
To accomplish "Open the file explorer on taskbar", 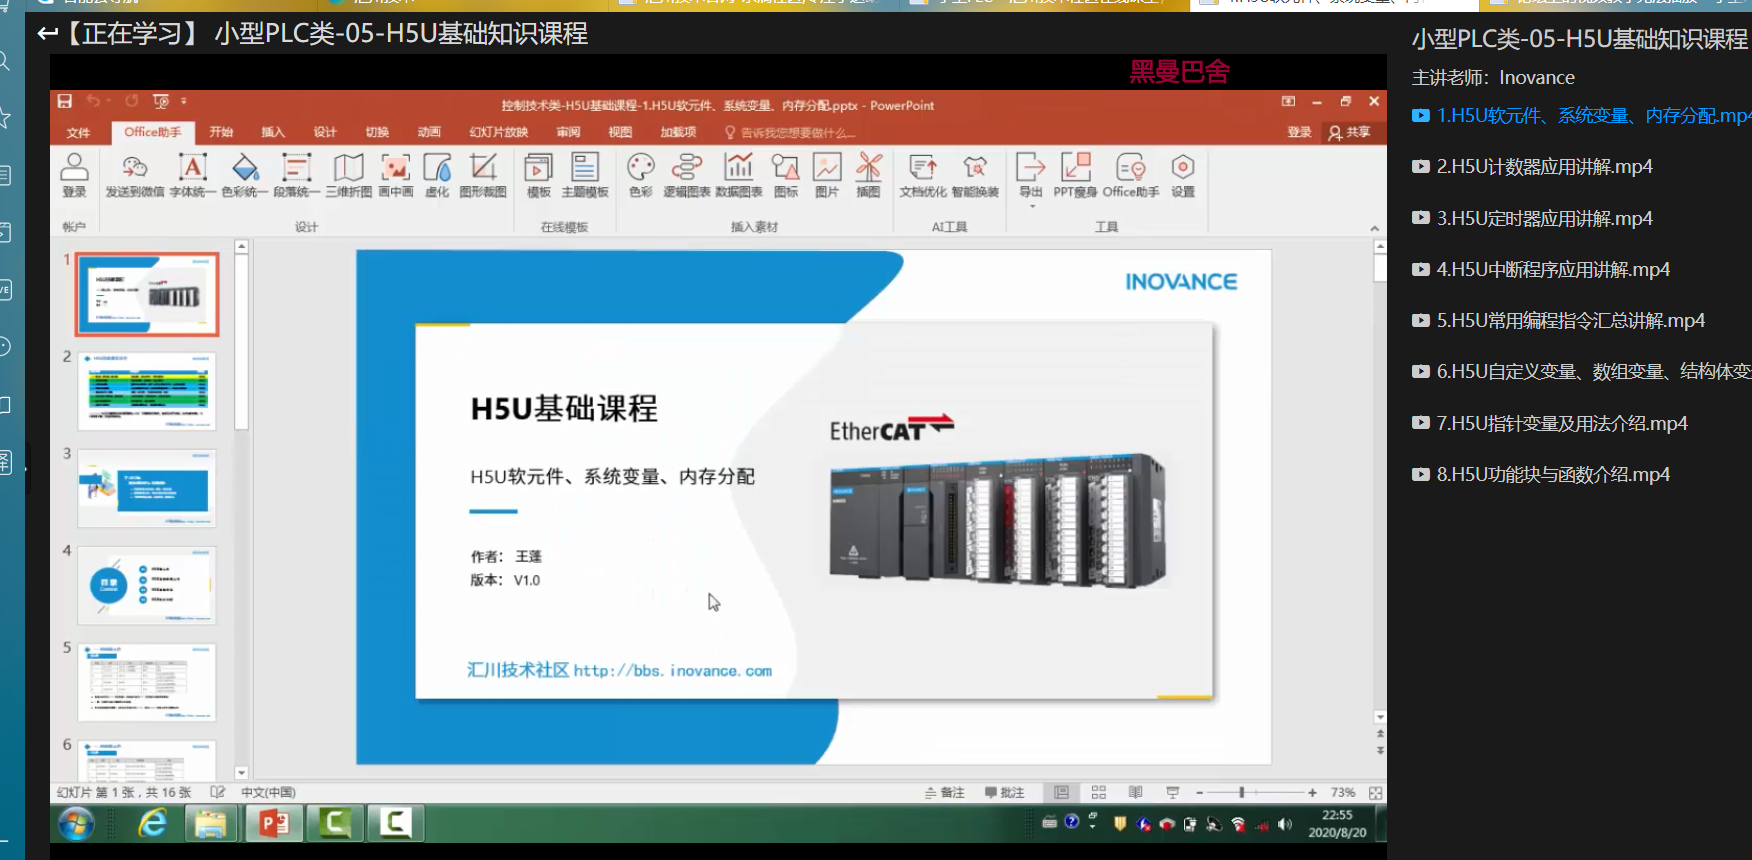I will (211, 824).
